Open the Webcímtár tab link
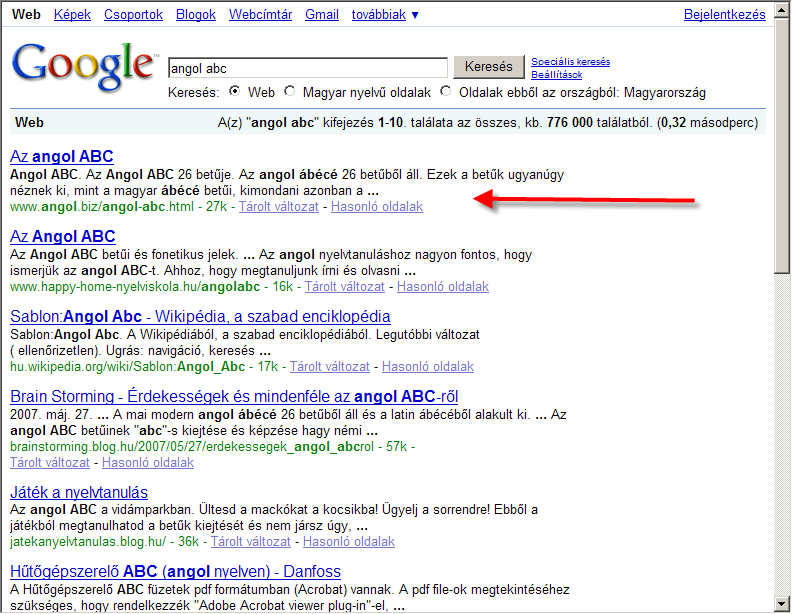Image resolution: width=792 pixels, height=614 pixels. (261, 15)
